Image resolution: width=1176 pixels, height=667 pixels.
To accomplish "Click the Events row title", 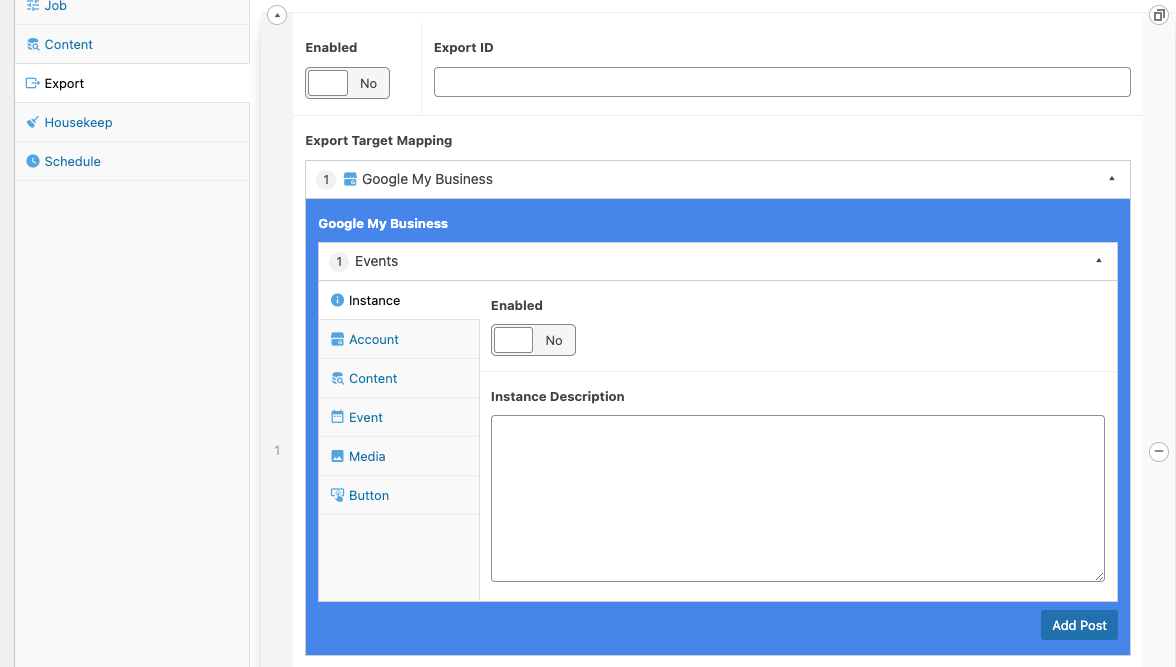I will [376, 261].
